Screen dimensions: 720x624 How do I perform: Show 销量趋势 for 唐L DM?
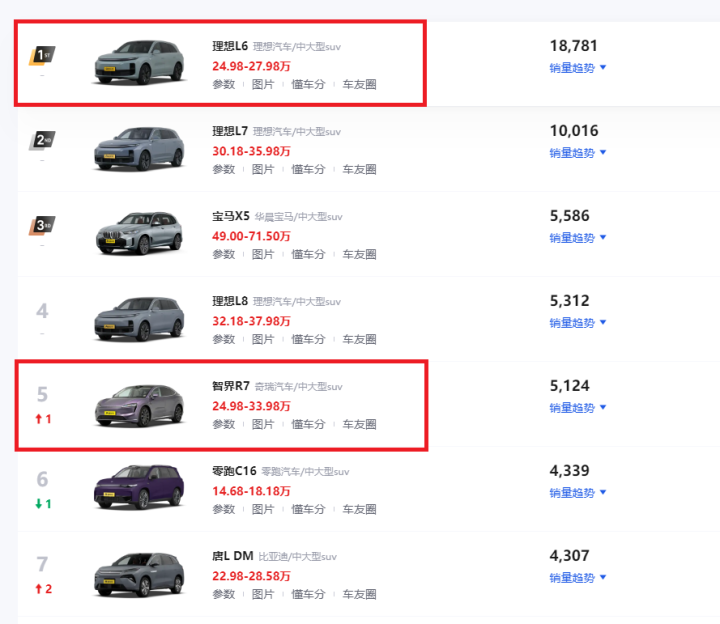click(578, 577)
